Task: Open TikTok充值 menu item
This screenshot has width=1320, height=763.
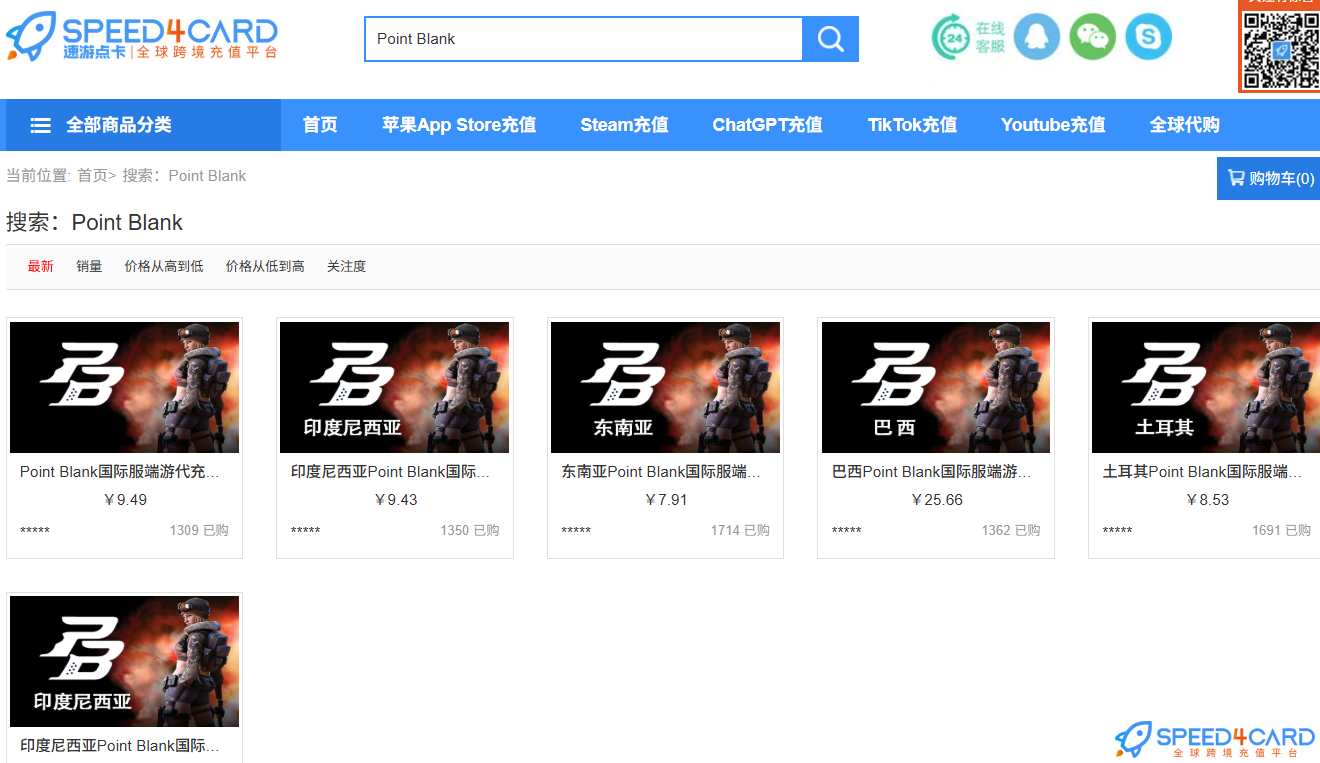Action: coord(912,125)
